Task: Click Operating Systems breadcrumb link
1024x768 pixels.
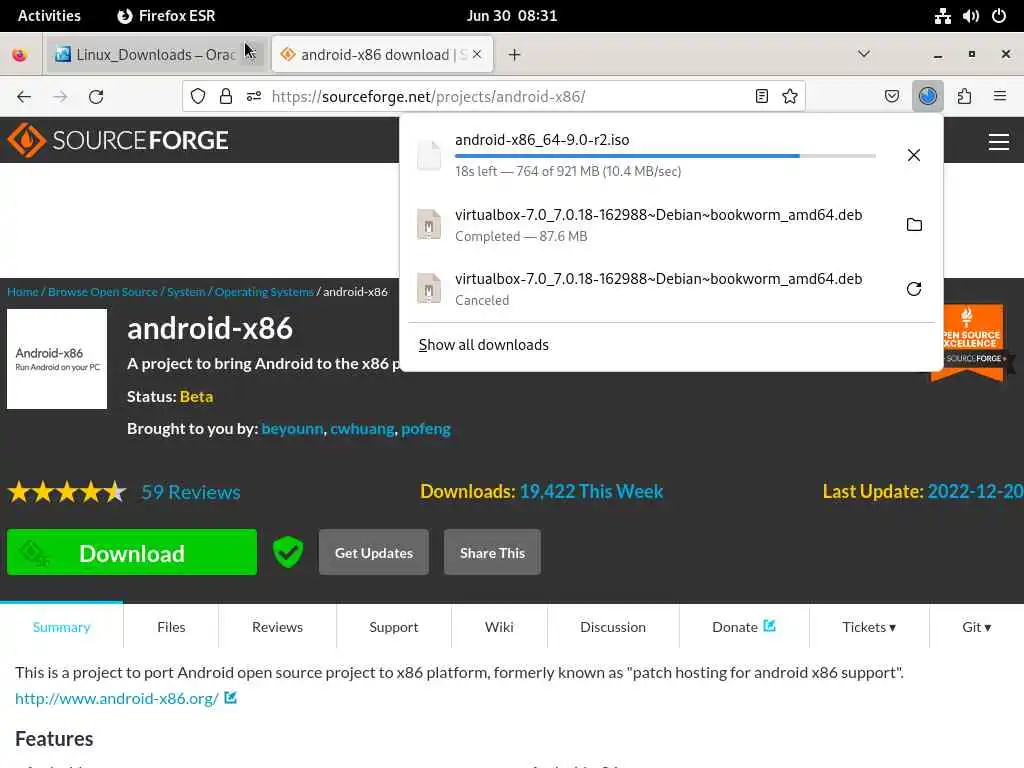Action: 264,292
